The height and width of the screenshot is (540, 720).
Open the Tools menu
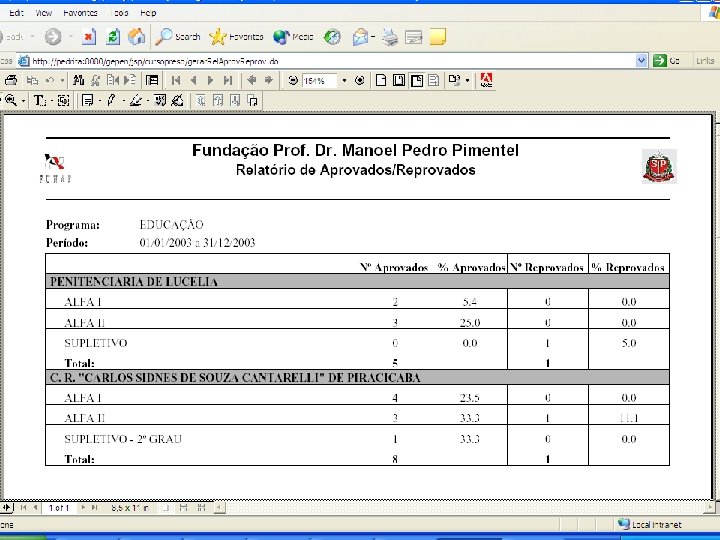[119, 13]
